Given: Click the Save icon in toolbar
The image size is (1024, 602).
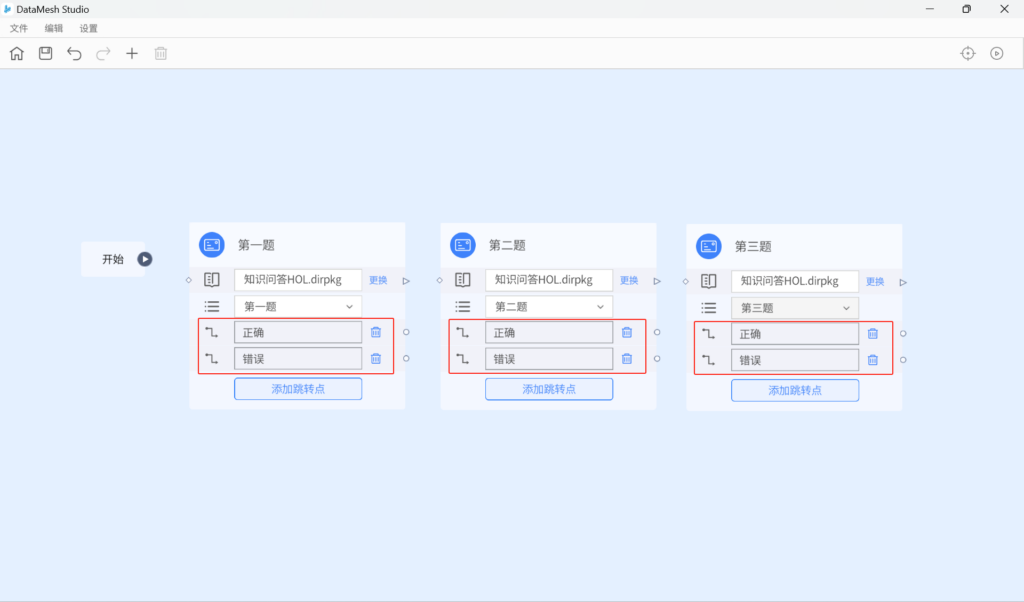Looking at the screenshot, I should pos(46,54).
